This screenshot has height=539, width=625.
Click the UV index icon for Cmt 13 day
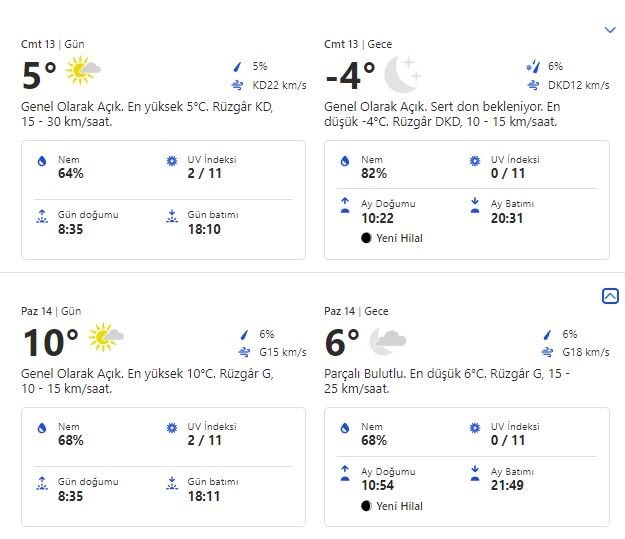click(171, 160)
